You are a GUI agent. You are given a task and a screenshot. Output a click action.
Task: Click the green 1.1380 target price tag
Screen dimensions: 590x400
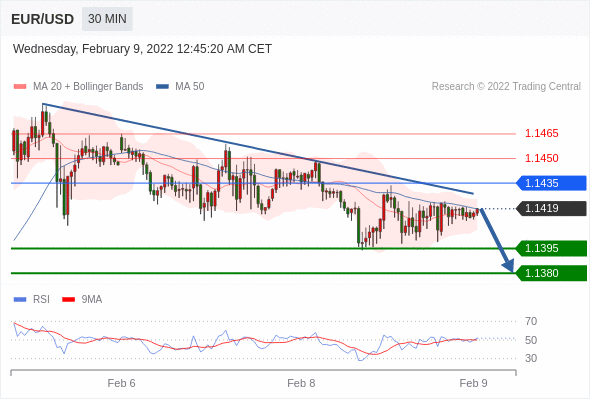pyautogui.click(x=551, y=273)
